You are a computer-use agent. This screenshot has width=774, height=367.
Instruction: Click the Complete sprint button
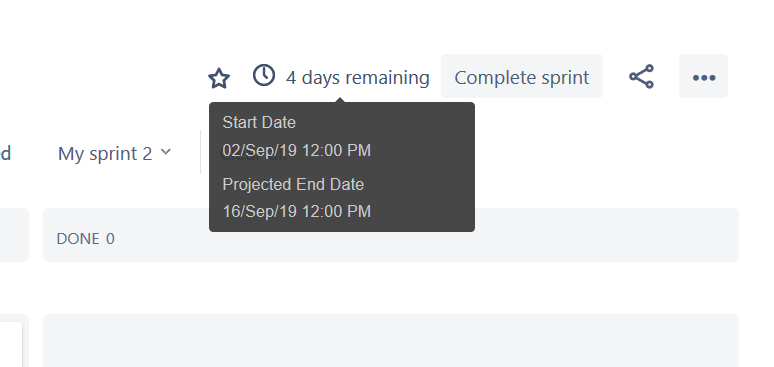(x=522, y=76)
